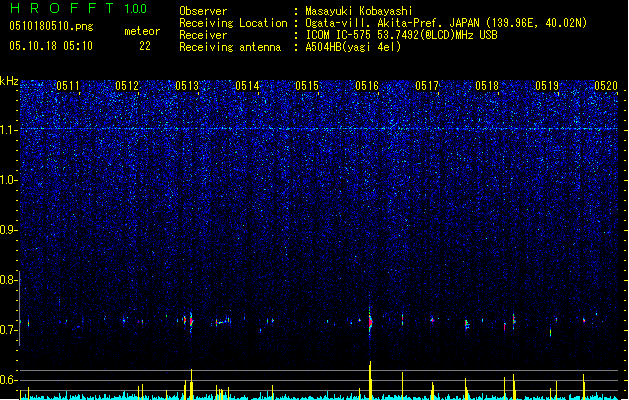The image size is (629, 400).
Task: Click the HROFFT 1.0.0 title text
Action: click(78, 8)
